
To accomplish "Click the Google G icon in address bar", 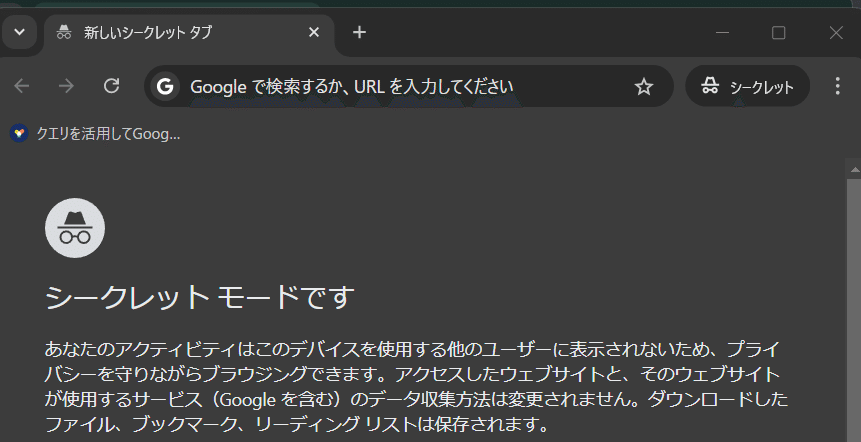I will click(165, 86).
